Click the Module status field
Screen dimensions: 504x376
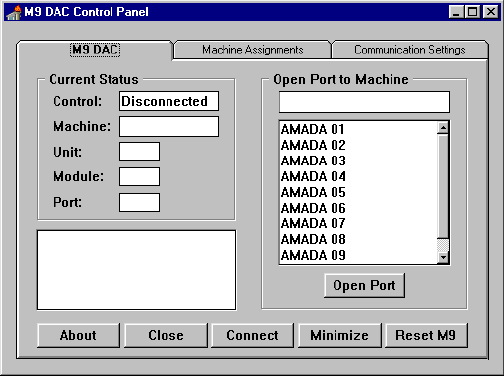(139, 177)
